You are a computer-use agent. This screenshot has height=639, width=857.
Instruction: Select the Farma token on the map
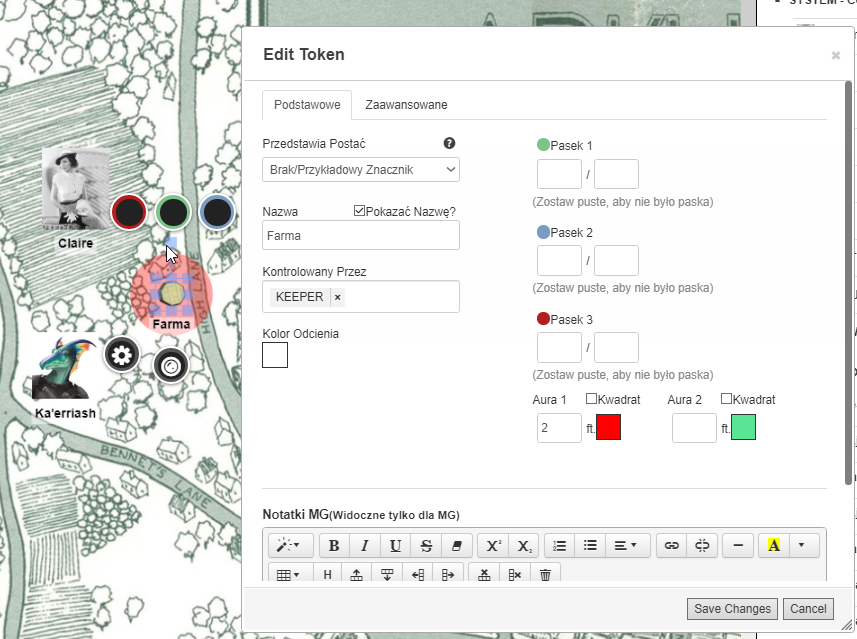171,294
